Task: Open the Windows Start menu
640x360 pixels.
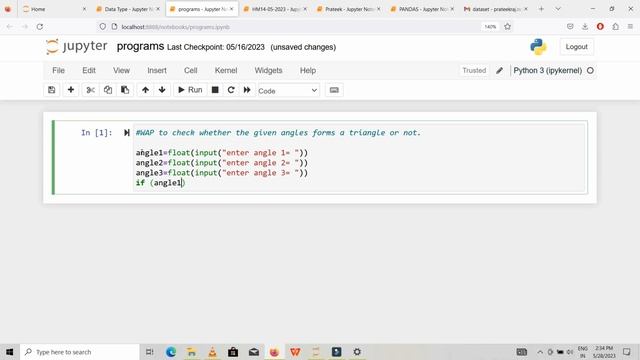Action: 9,352
